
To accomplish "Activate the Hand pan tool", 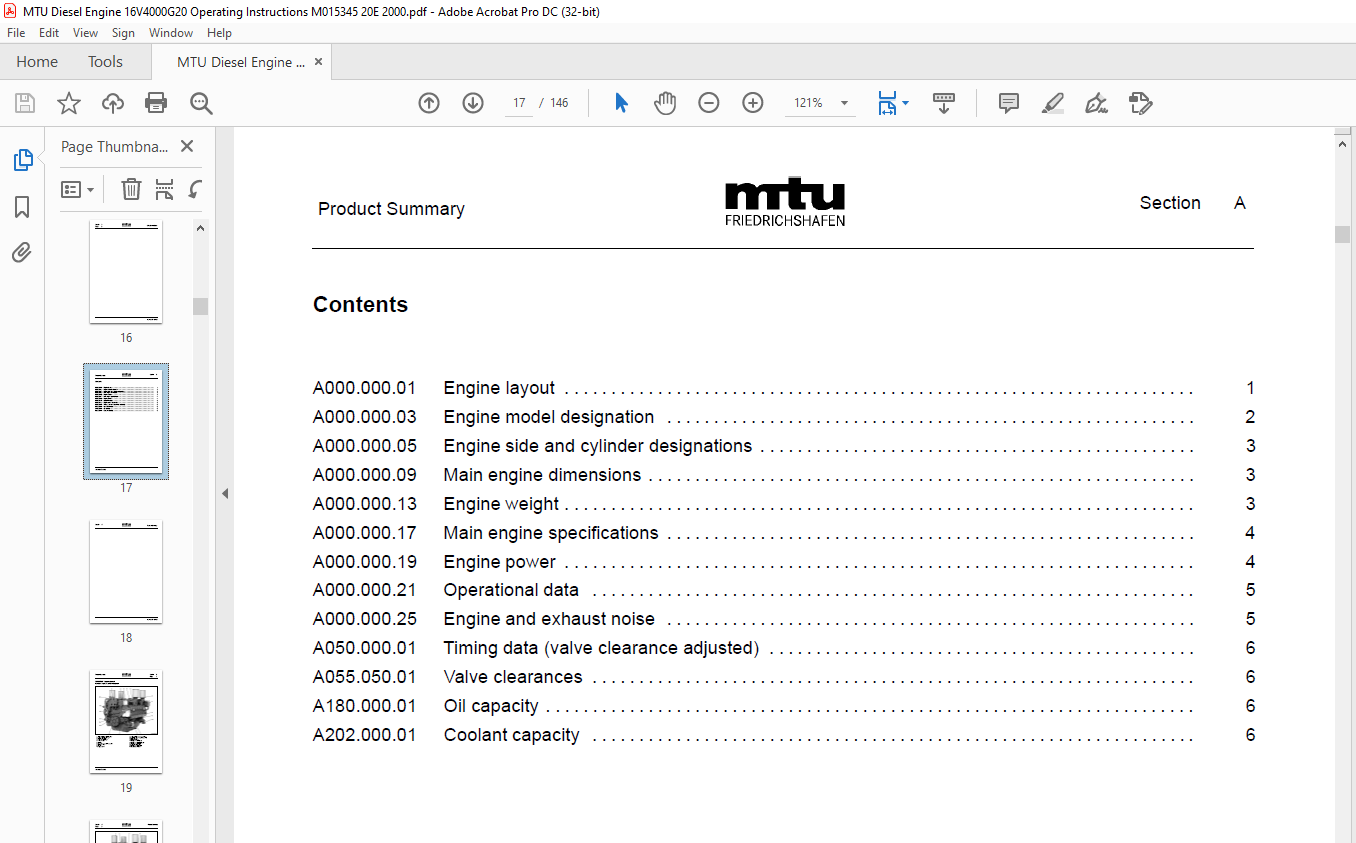I will pos(665,103).
